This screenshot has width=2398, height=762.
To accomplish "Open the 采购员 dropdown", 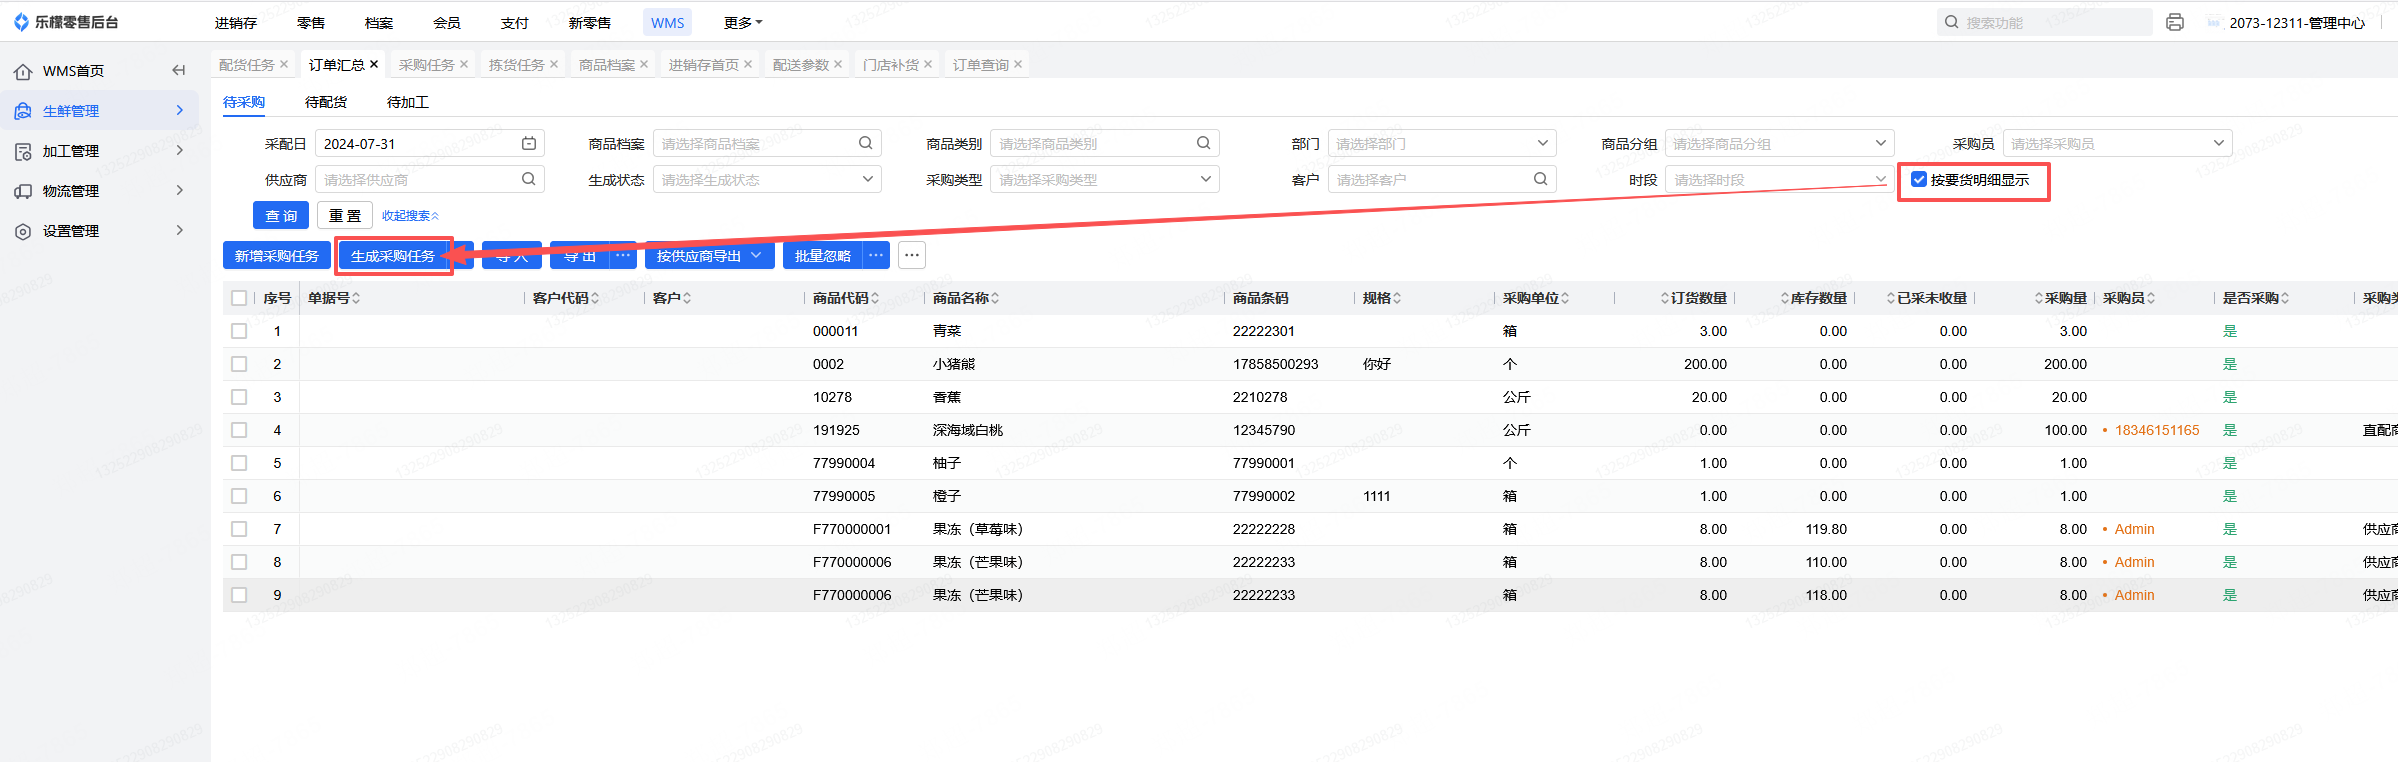I will click(2117, 143).
